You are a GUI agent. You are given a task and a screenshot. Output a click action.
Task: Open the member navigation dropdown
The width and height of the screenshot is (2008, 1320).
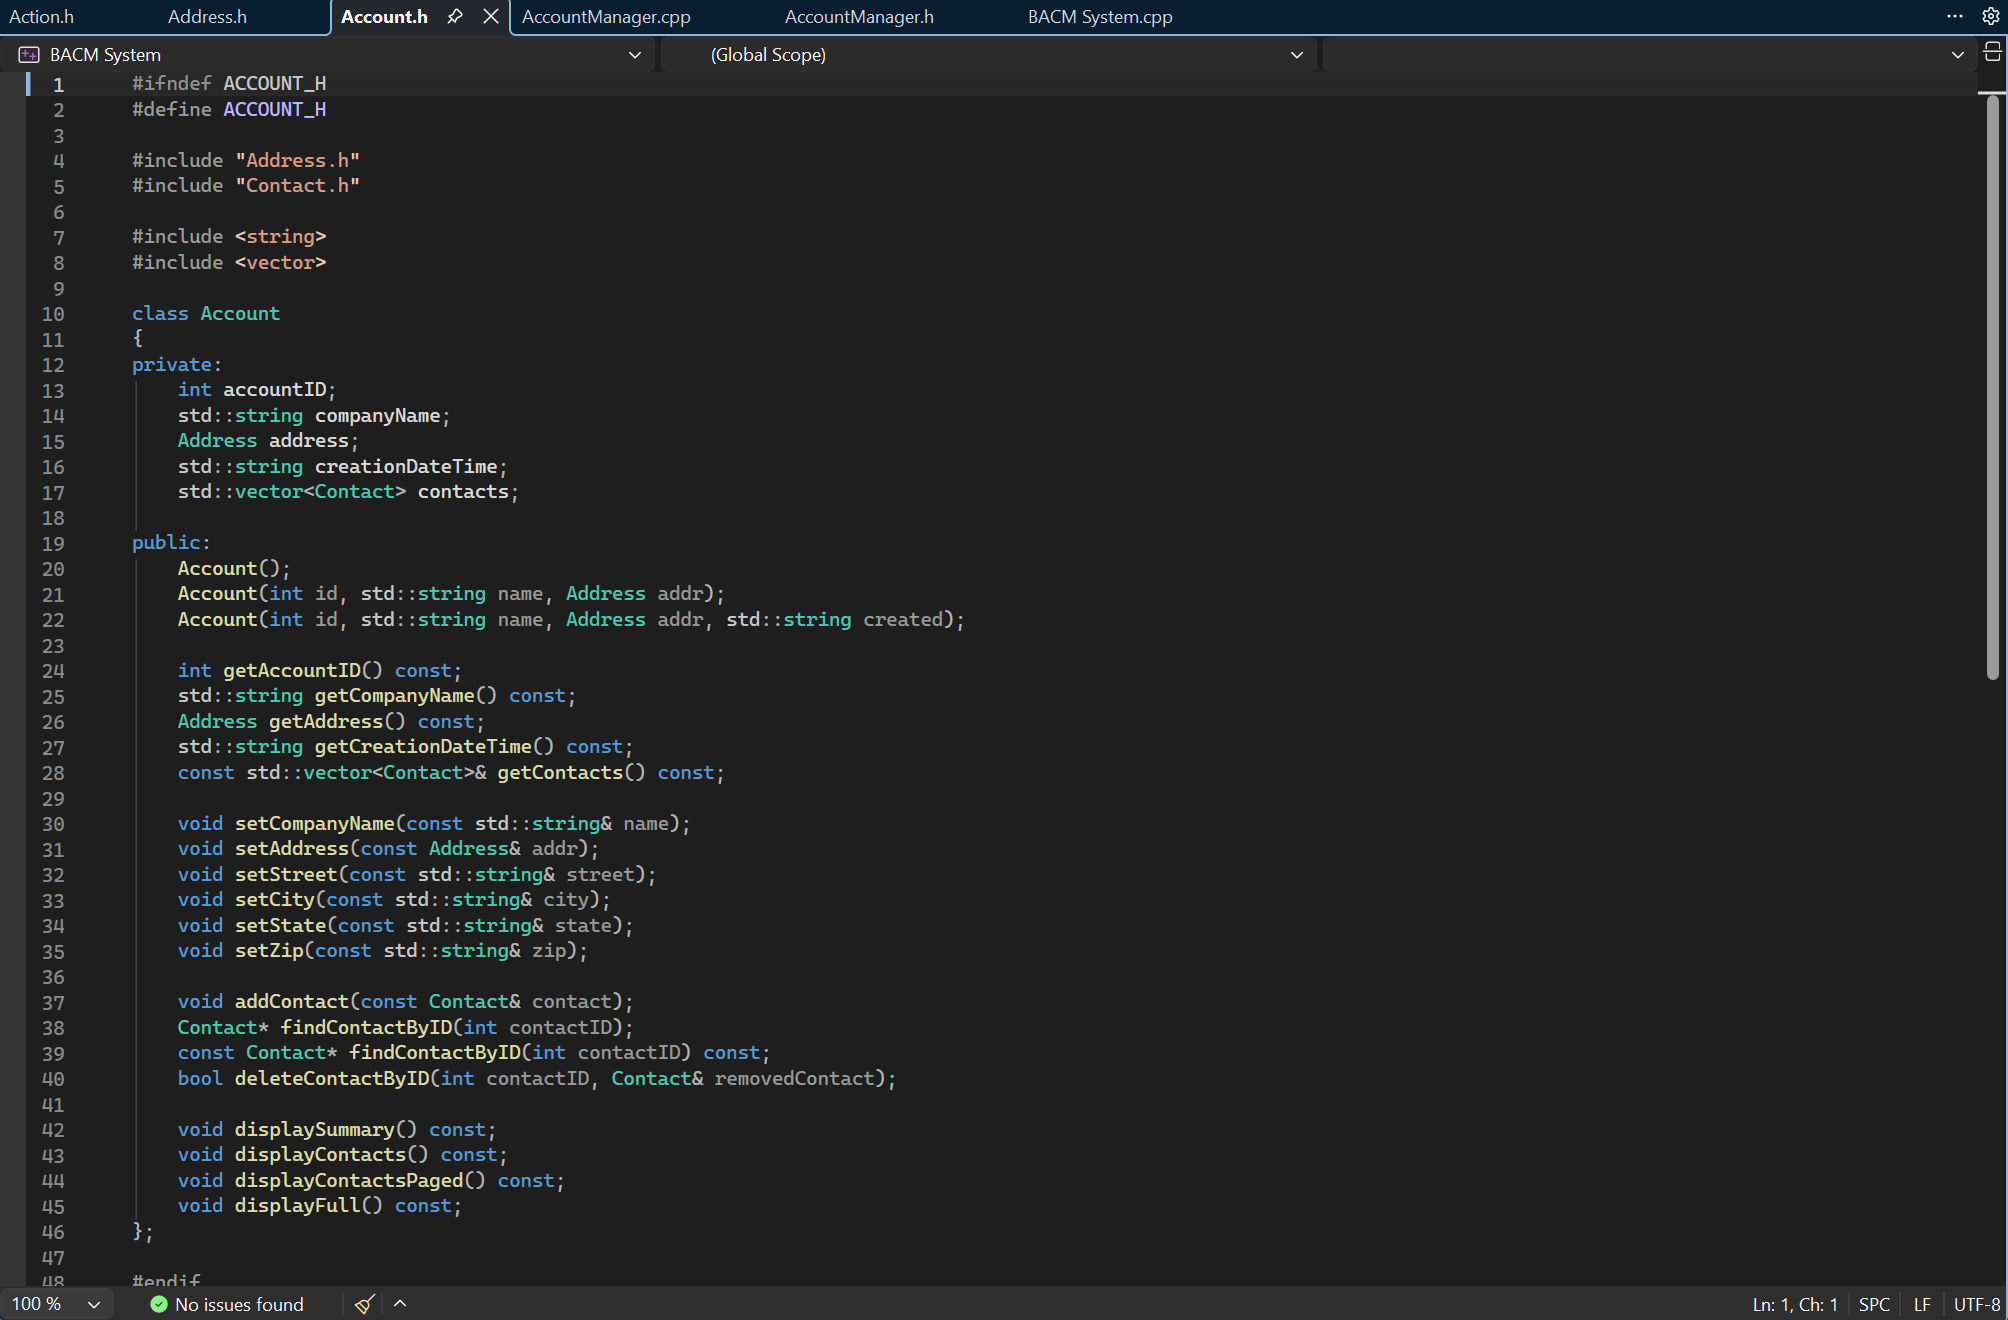1649,55
